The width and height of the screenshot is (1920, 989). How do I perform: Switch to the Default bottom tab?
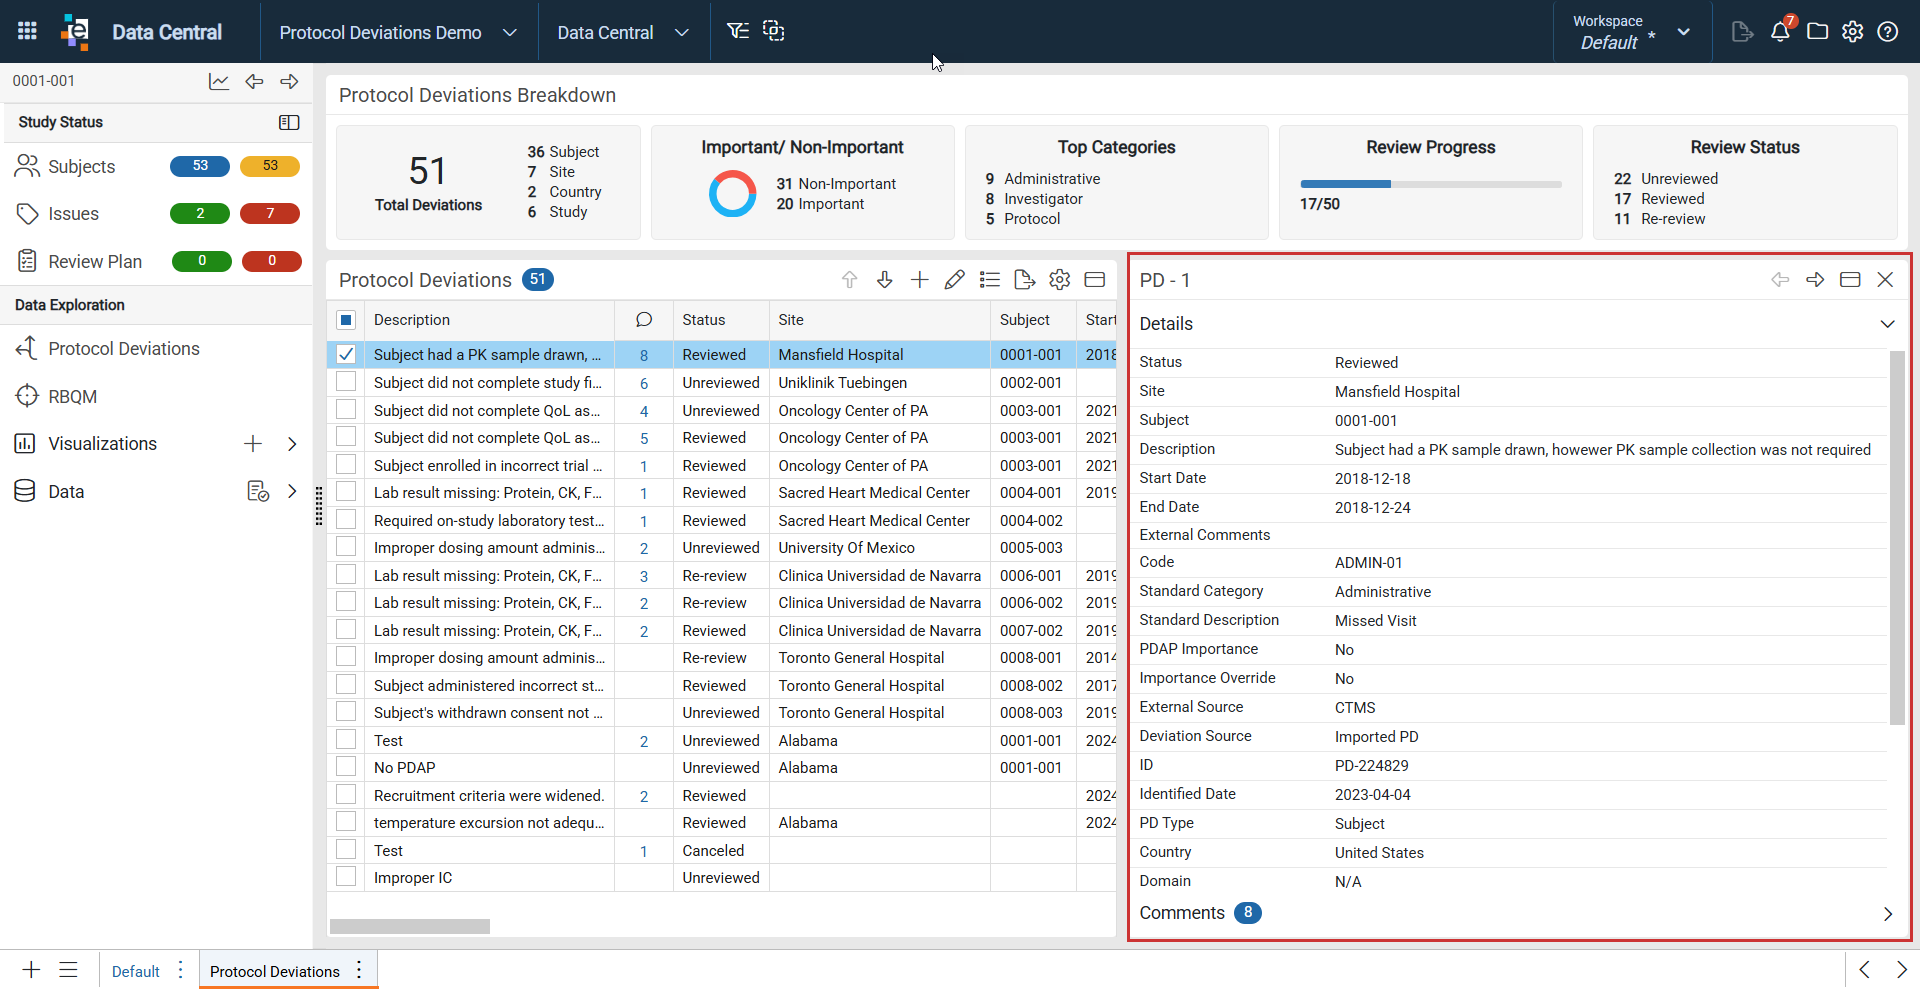[135, 971]
